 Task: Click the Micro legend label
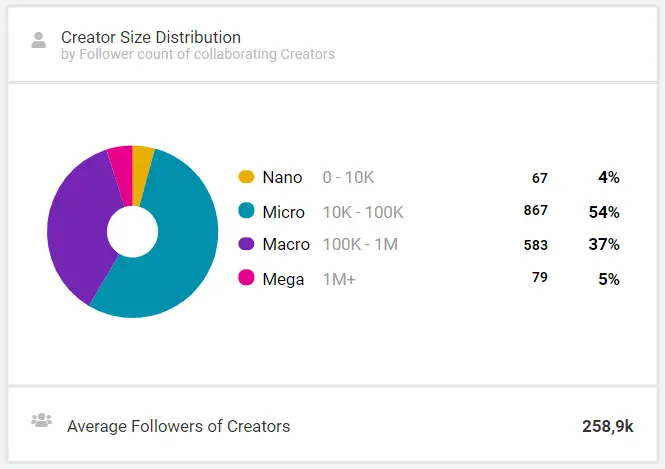pos(283,212)
